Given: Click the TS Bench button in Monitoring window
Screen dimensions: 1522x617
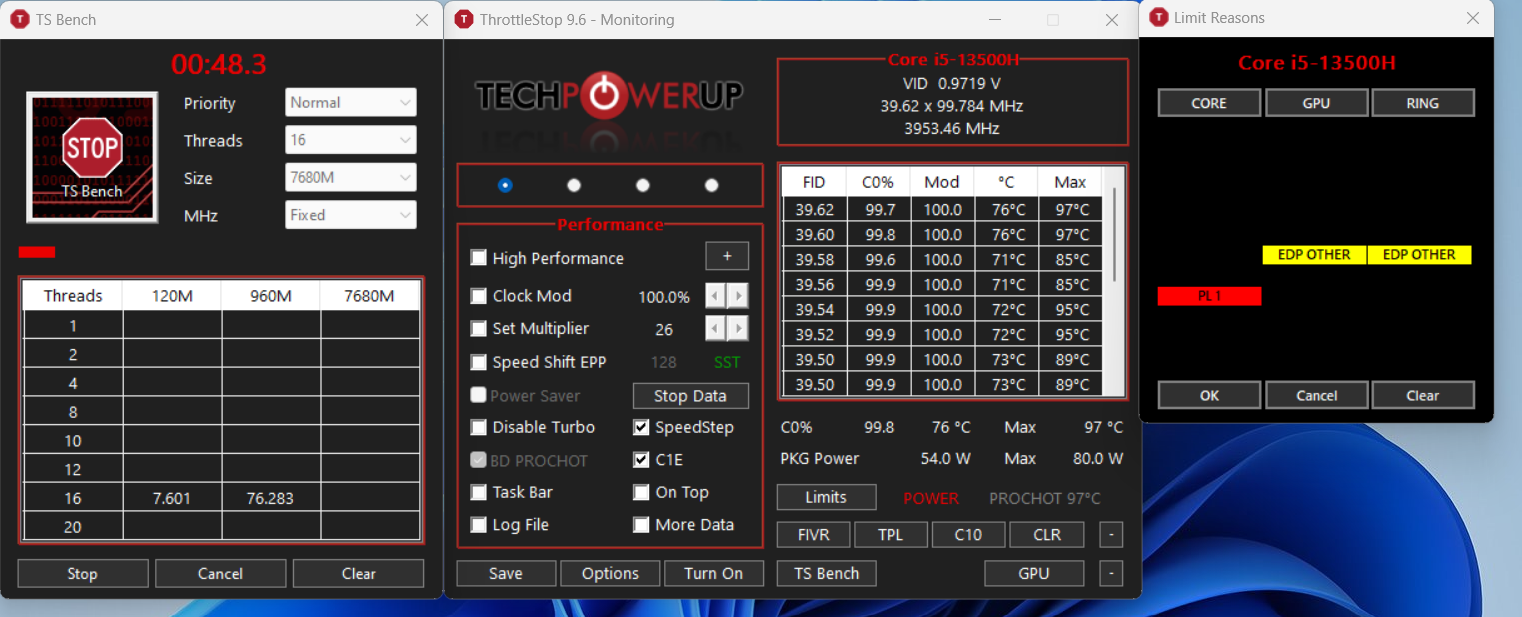Looking at the screenshot, I should [x=826, y=573].
